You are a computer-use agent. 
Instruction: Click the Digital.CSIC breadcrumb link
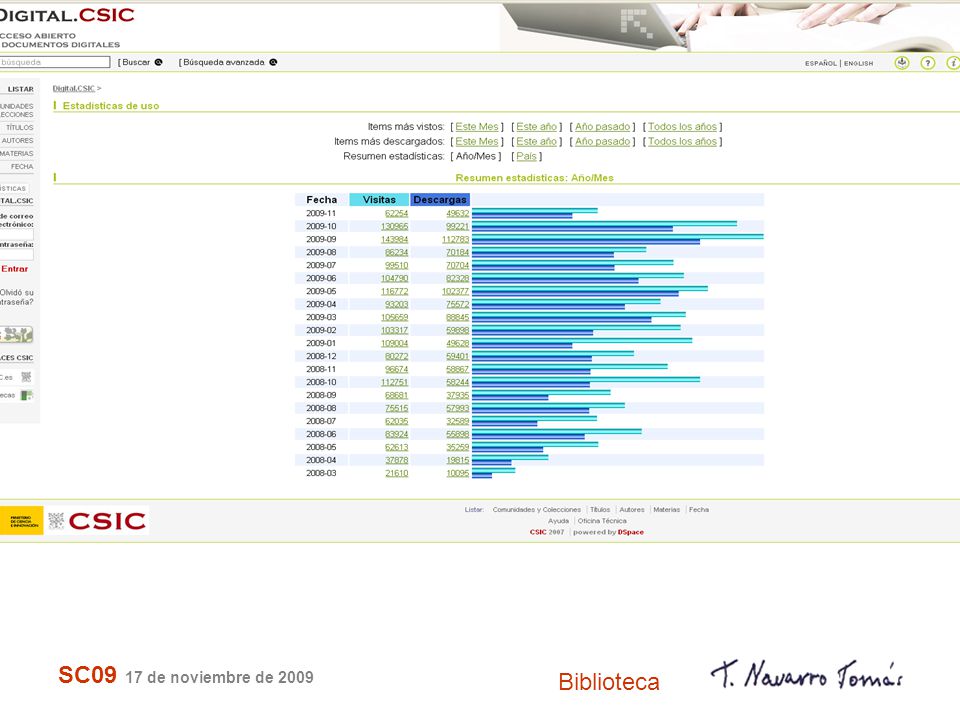[x=73, y=88]
